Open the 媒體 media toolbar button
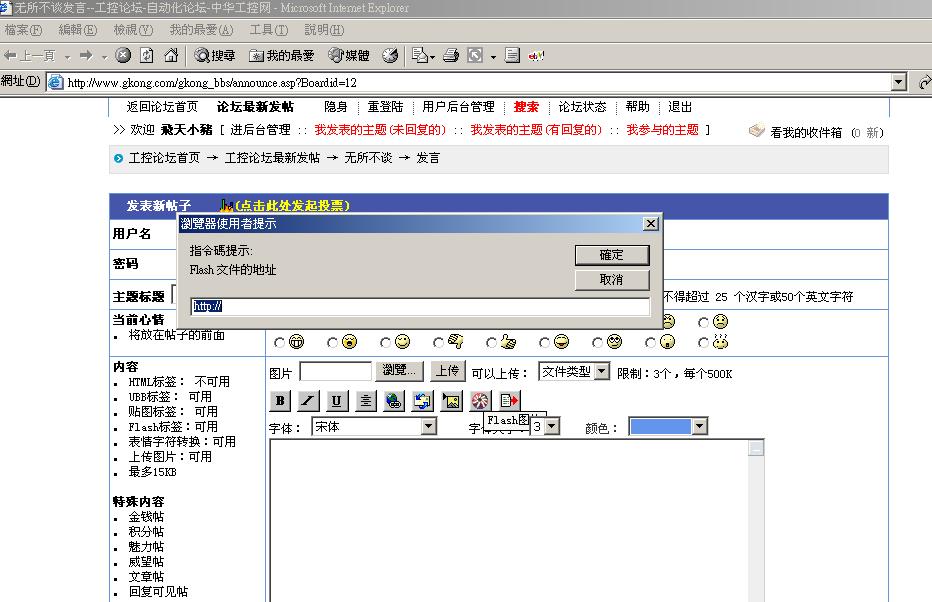This screenshot has width=932, height=602. [349, 56]
